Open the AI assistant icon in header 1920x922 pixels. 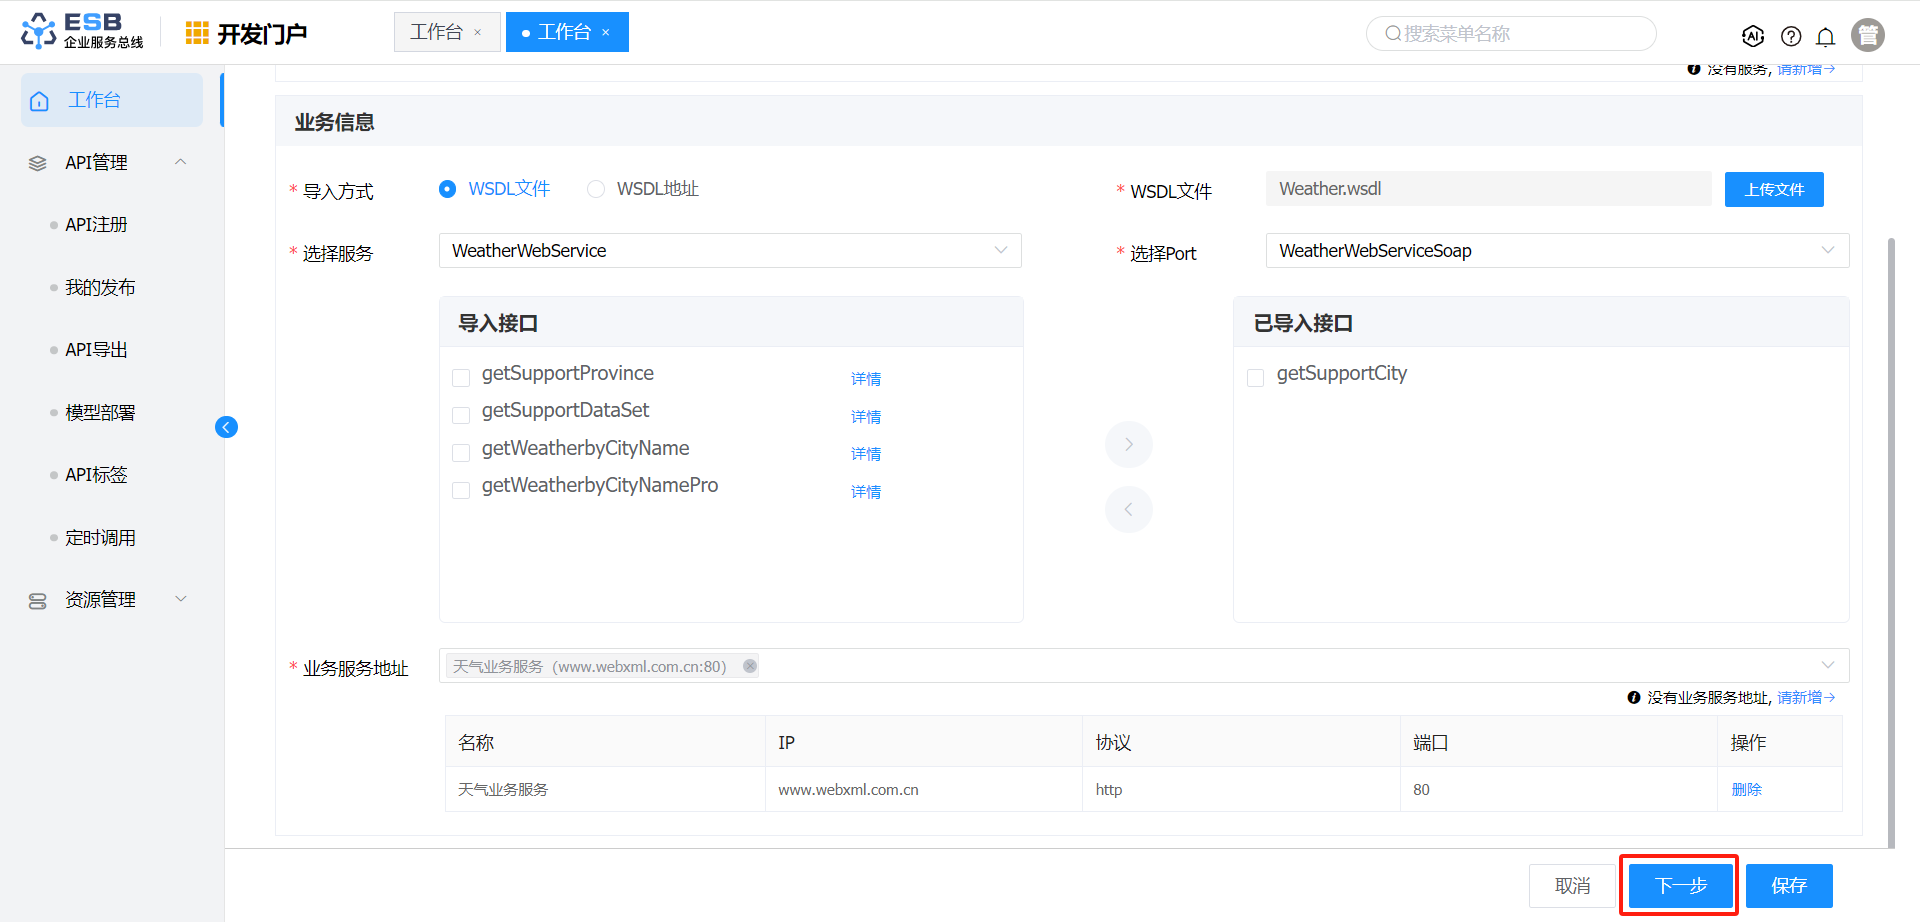click(x=1753, y=36)
